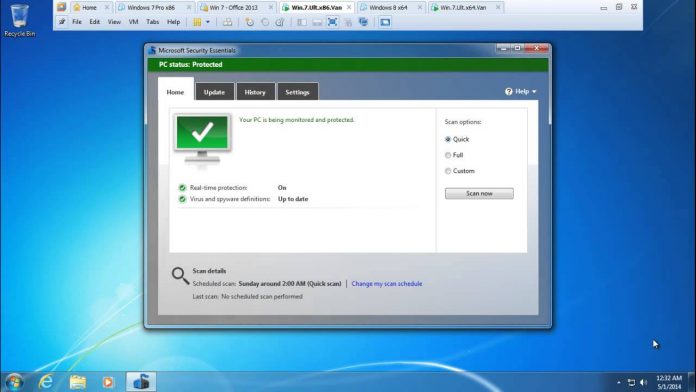Click the Security Essentials title bar icon

[152, 50]
